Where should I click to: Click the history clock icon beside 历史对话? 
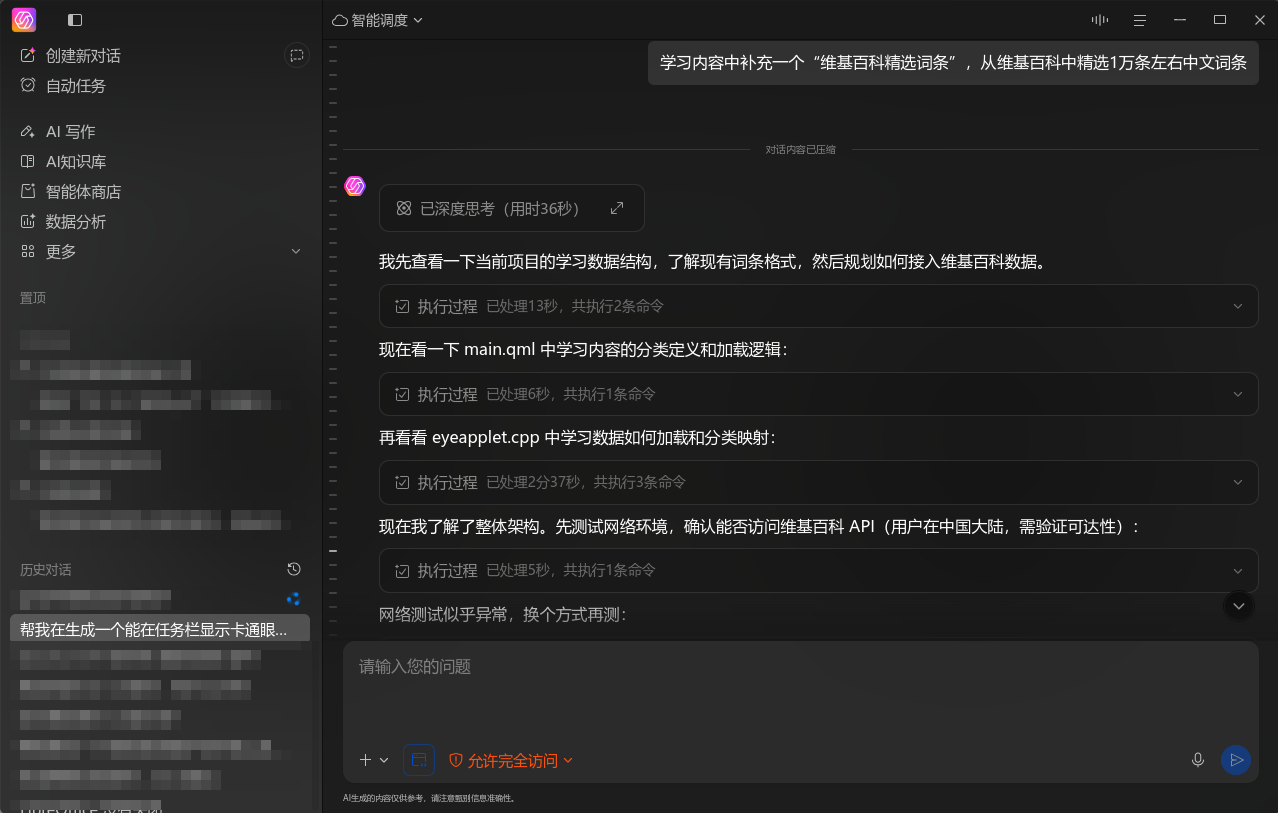click(294, 569)
